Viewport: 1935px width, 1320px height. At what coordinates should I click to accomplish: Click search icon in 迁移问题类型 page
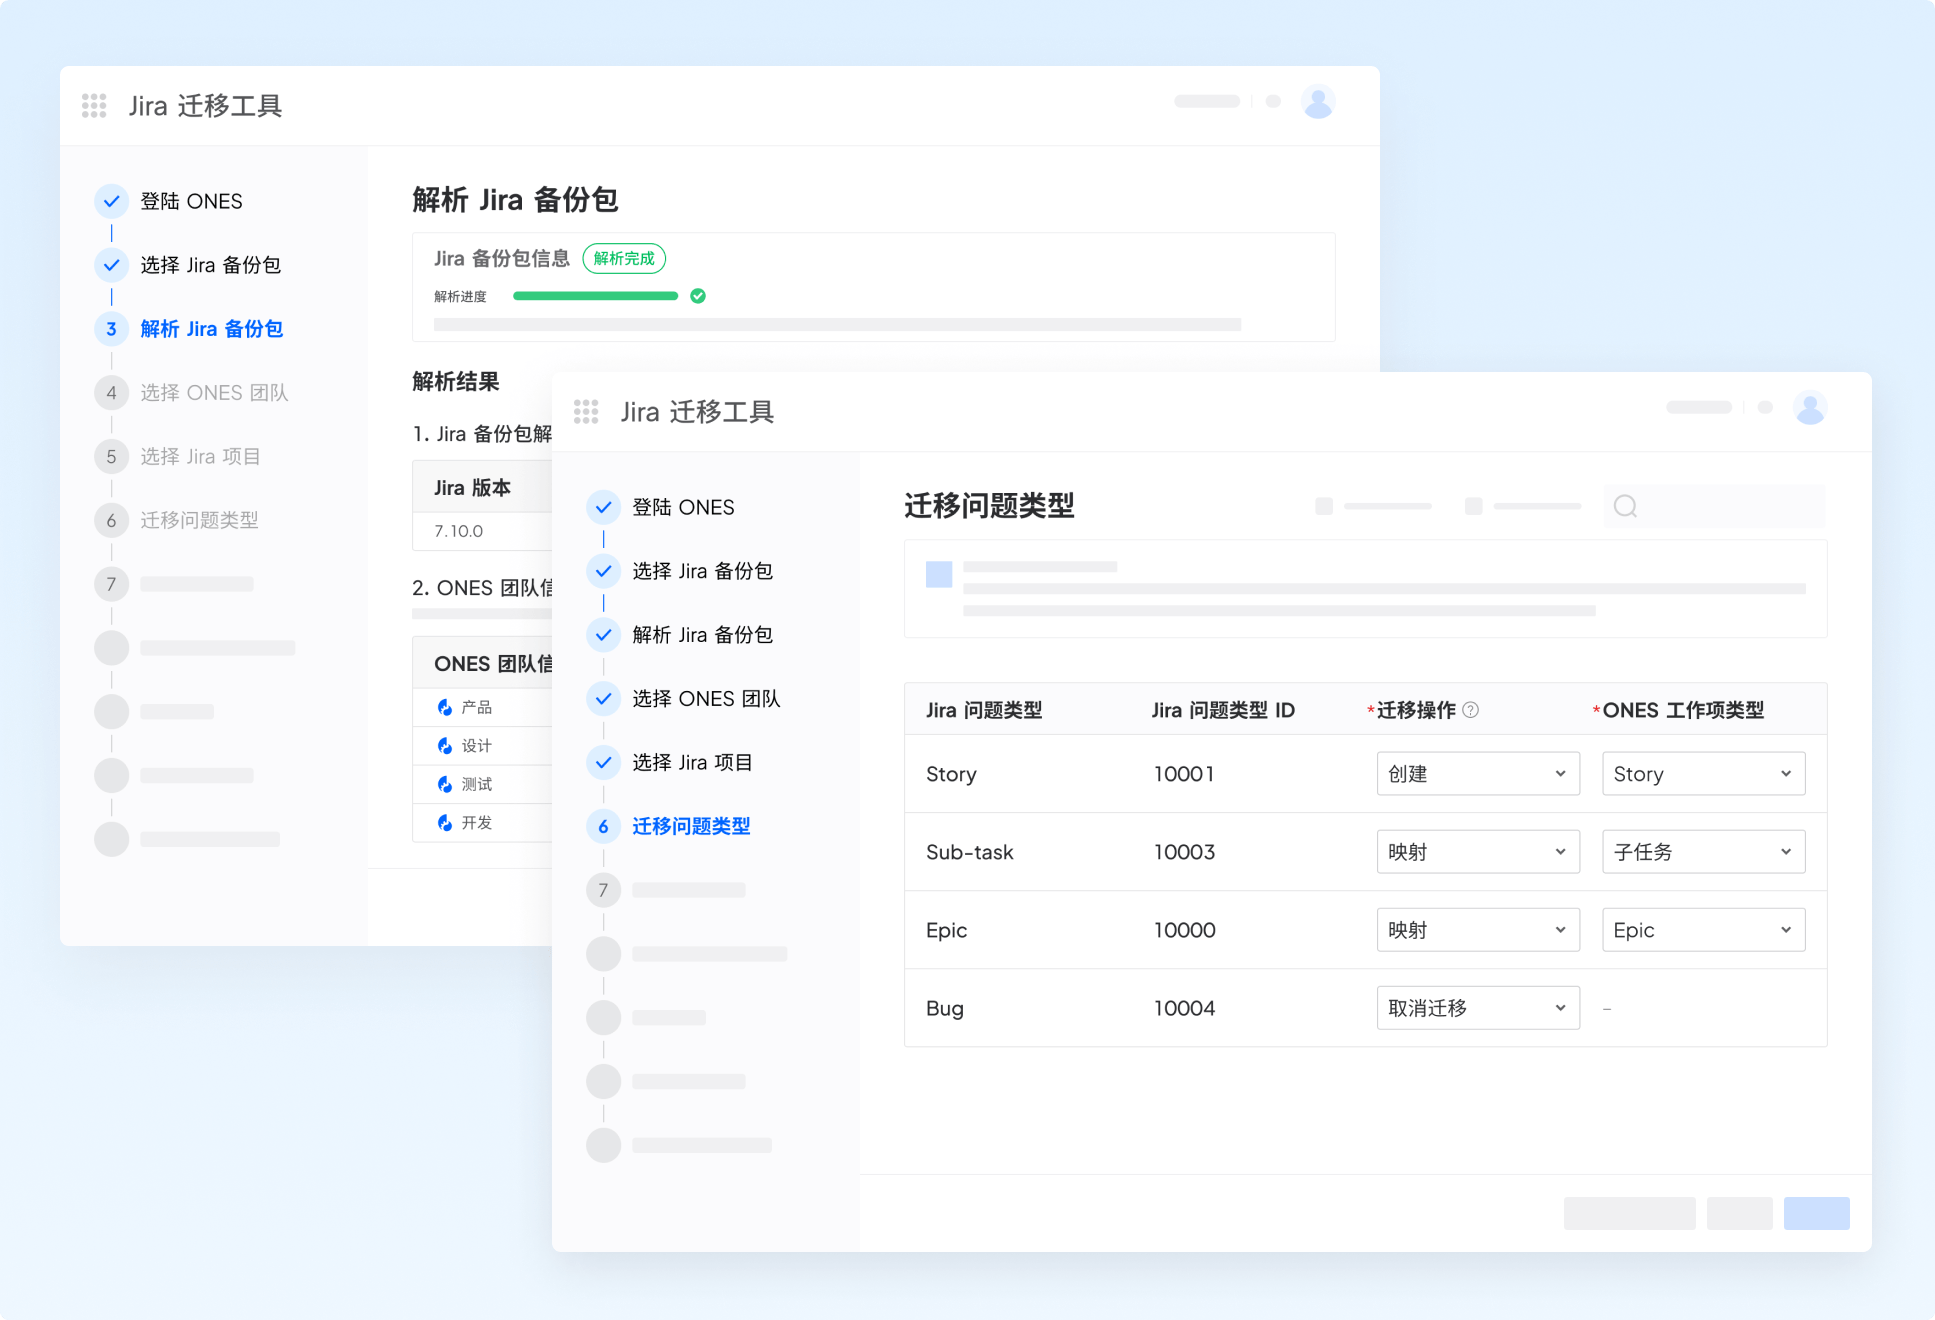click(x=1626, y=506)
